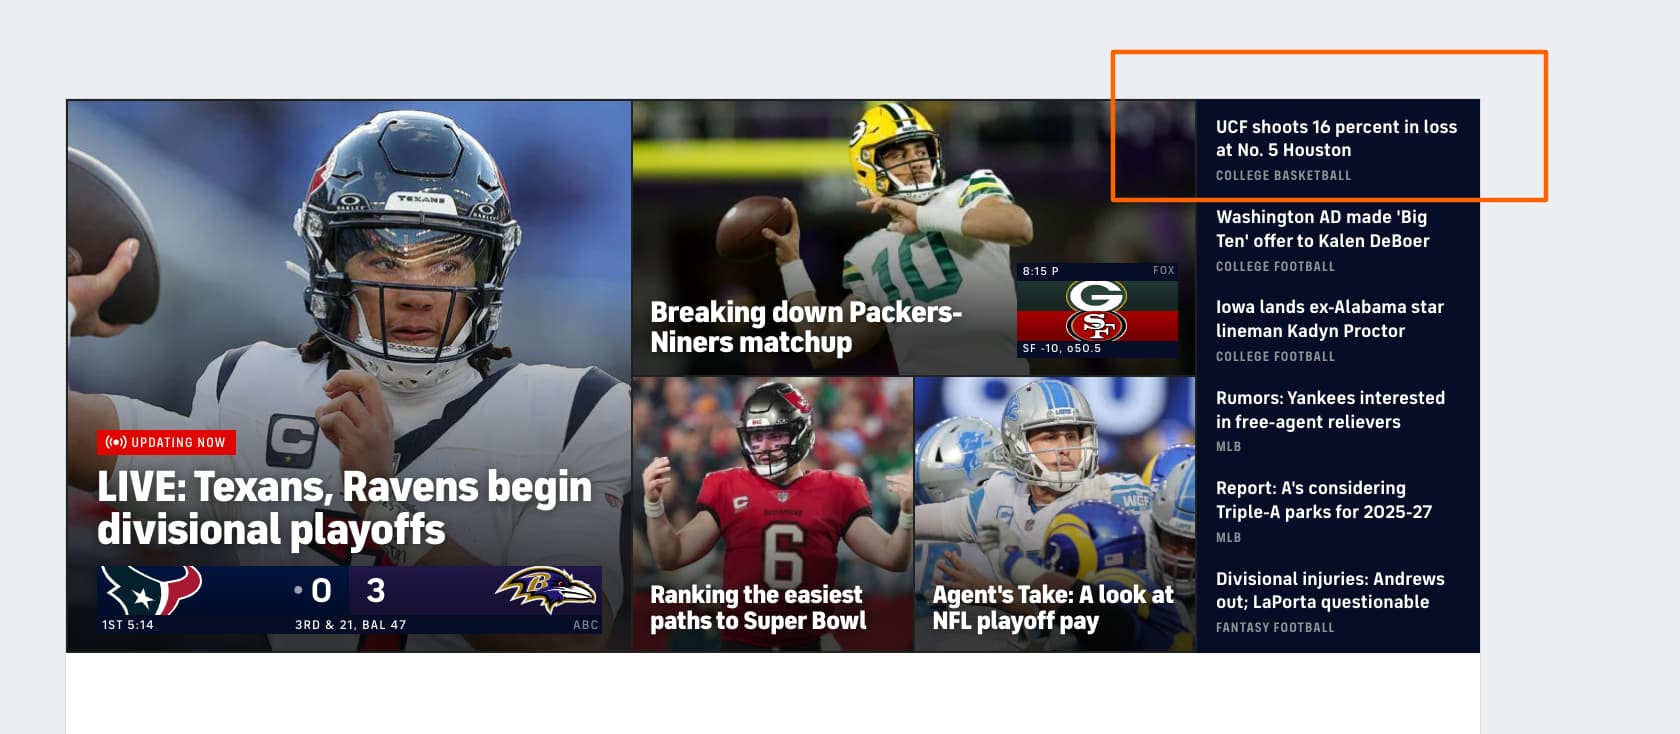1680x734 pixels.
Task: Click the 49ers SF logo
Action: 1096,325
